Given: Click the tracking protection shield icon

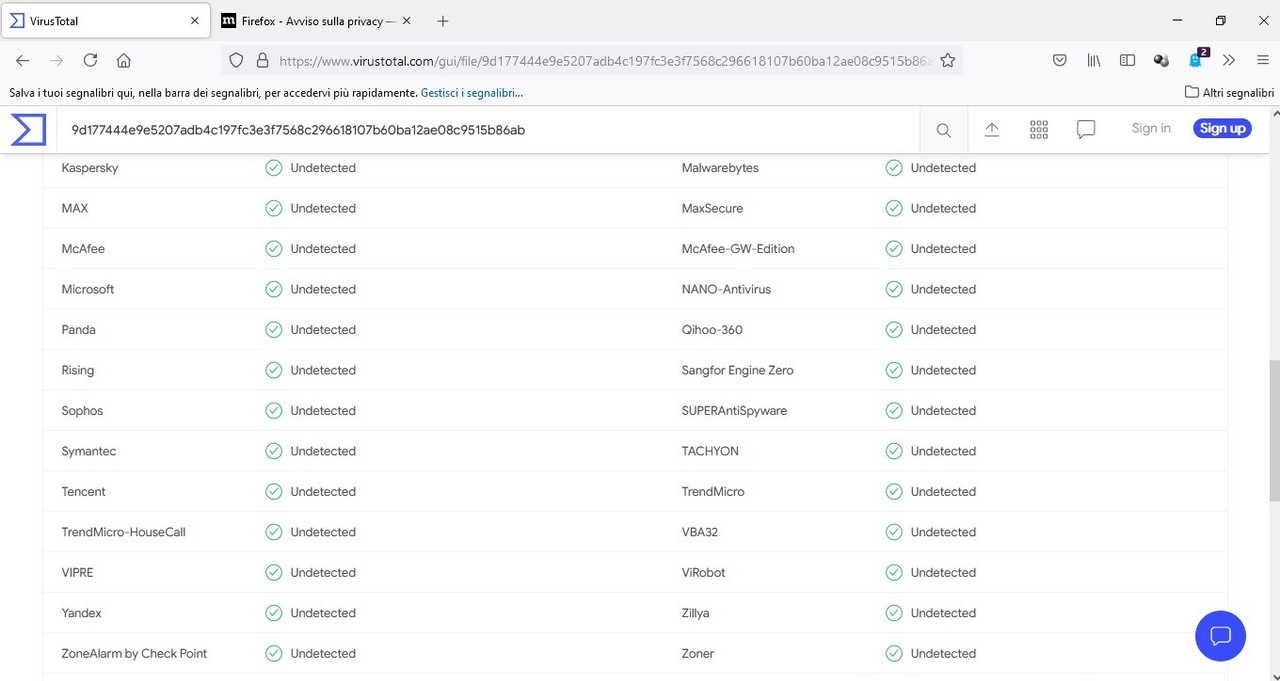Looking at the screenshot, I should [236, 60].
